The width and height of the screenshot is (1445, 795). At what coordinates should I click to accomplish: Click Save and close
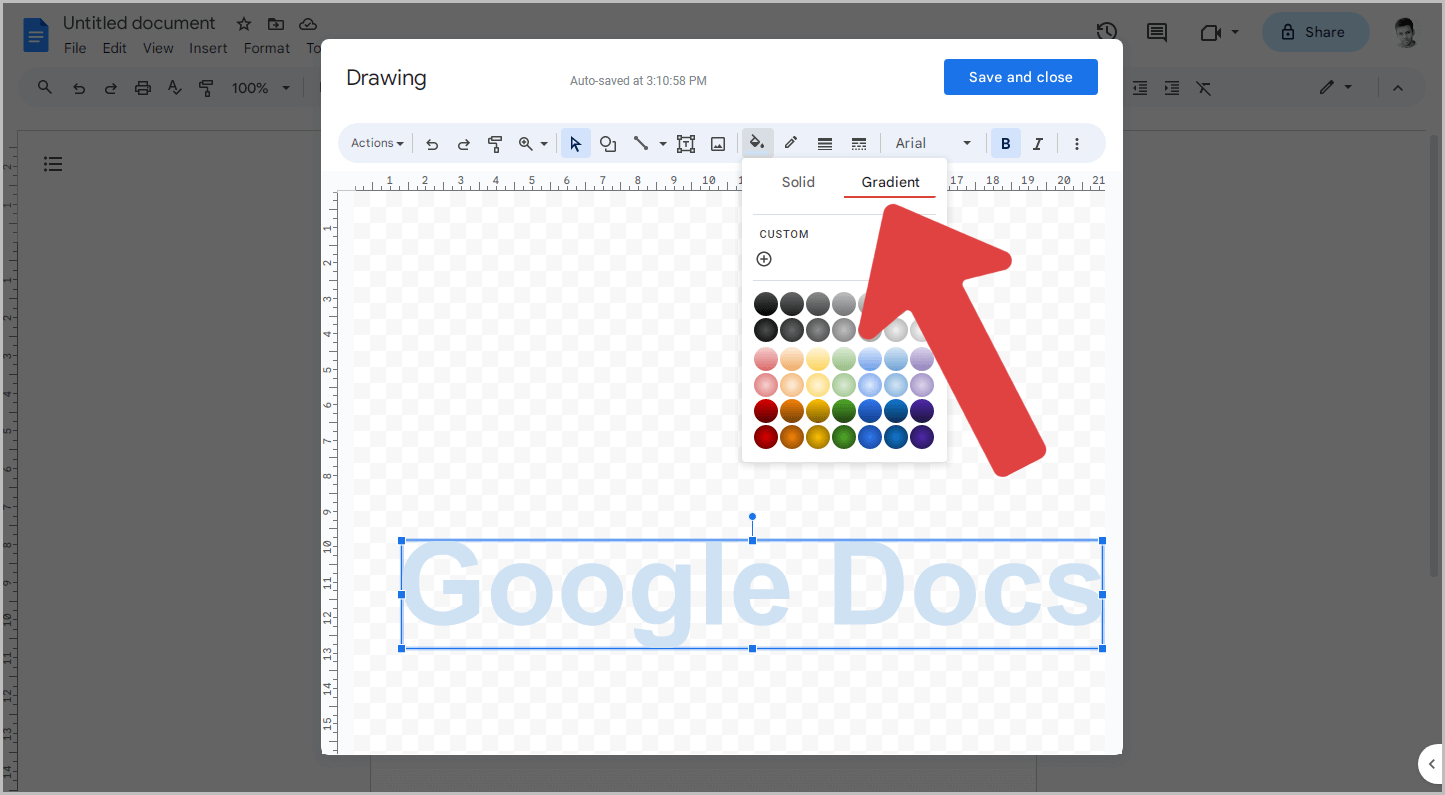pos(1021,77)
